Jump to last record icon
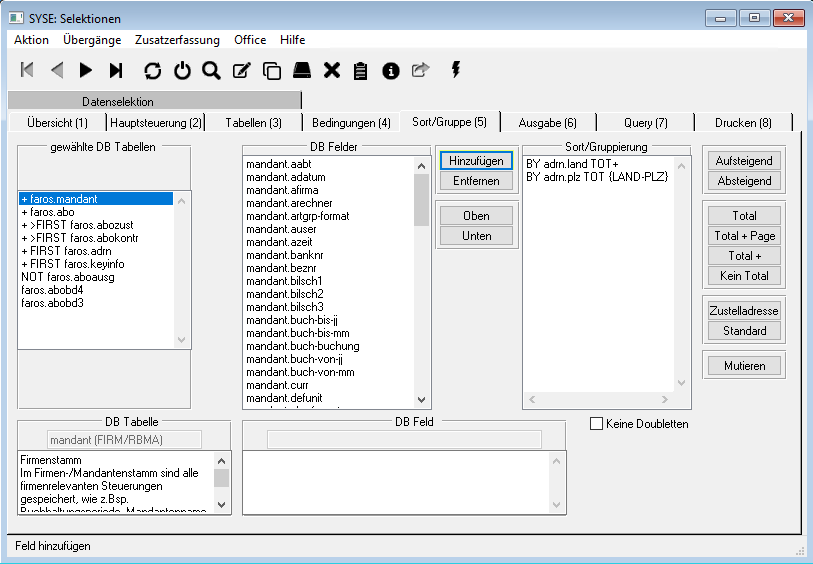This screenshot has height=564, width=813. 116,70
